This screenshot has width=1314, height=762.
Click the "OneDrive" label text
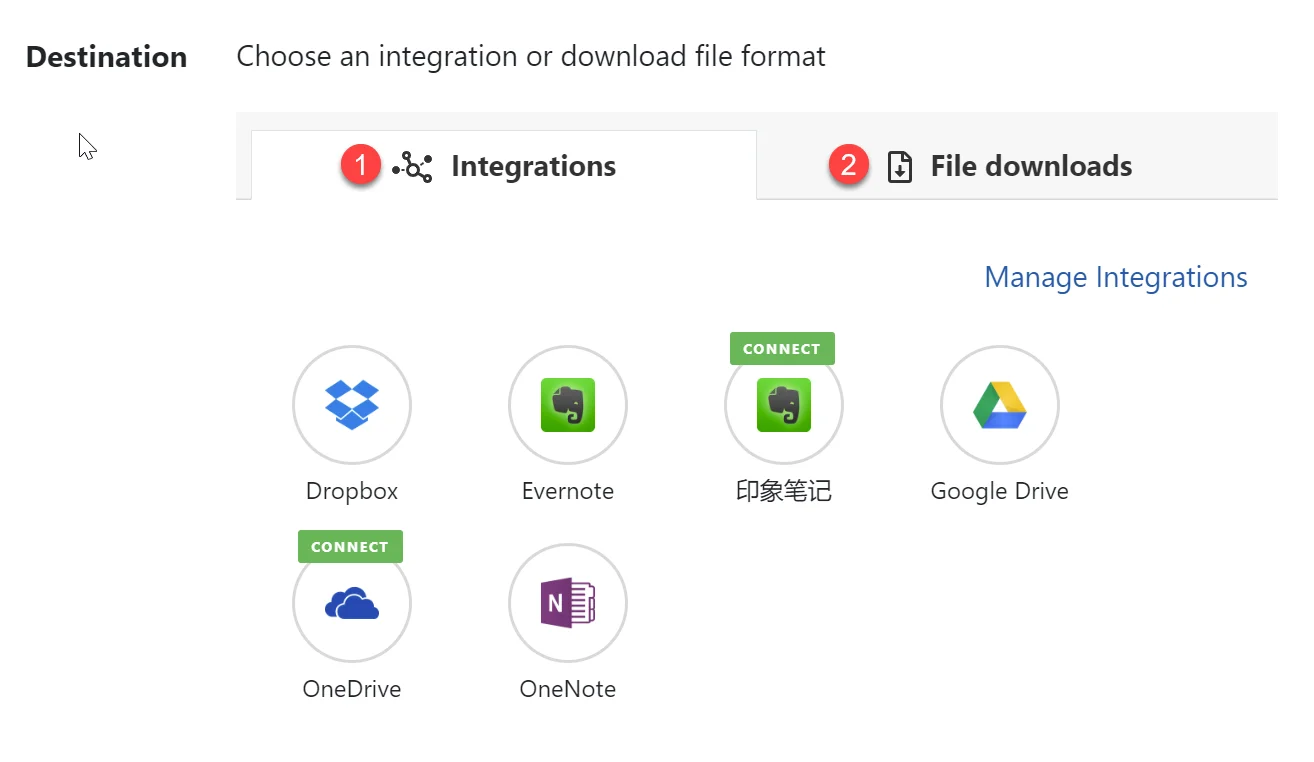[352, 689]
